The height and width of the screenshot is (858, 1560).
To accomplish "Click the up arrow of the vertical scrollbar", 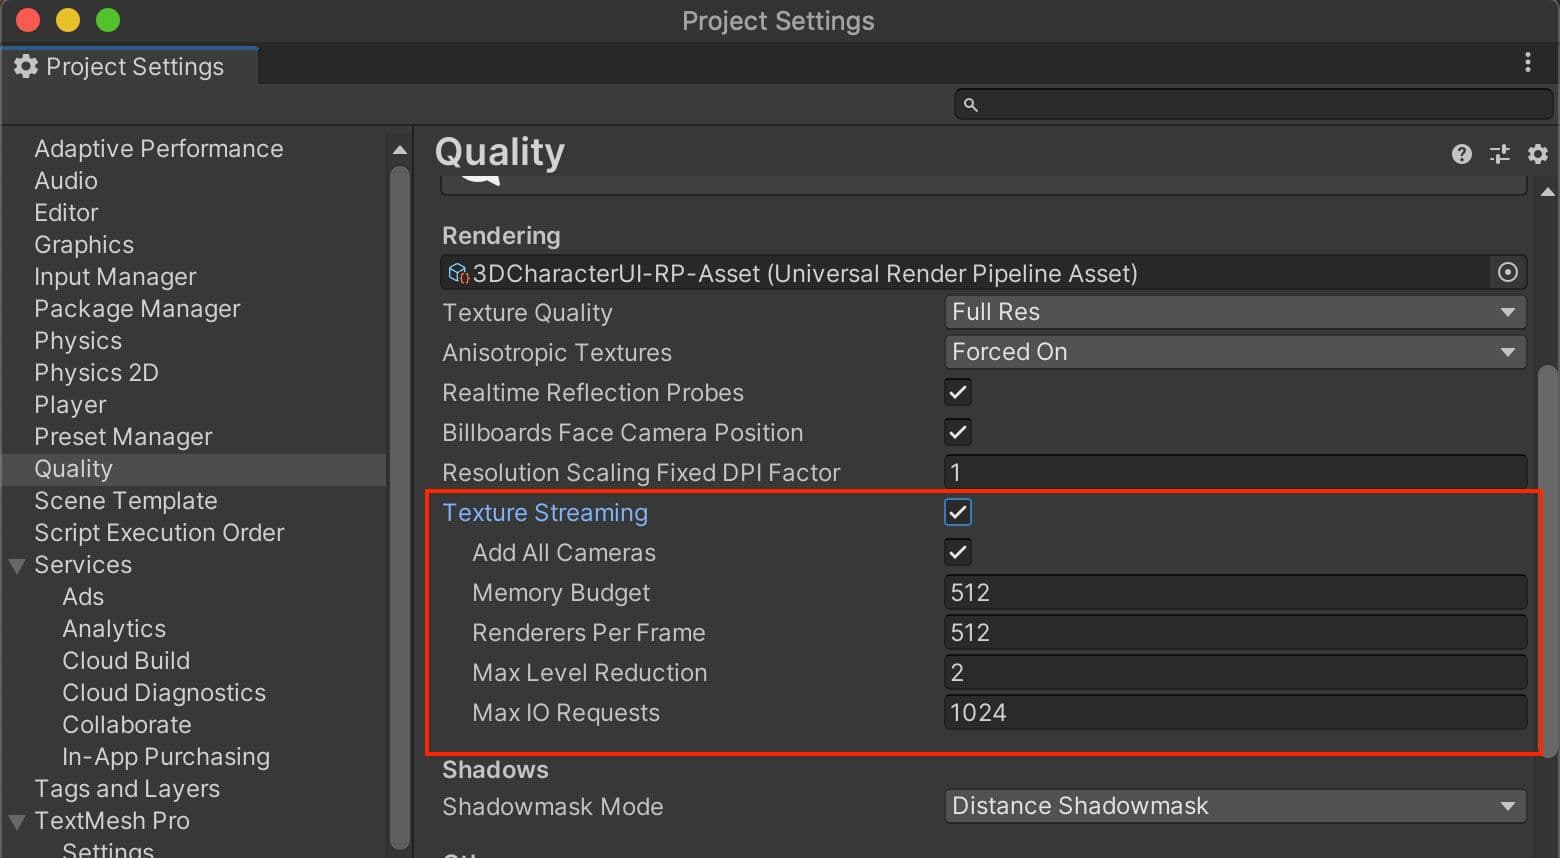I will [399, 148].
